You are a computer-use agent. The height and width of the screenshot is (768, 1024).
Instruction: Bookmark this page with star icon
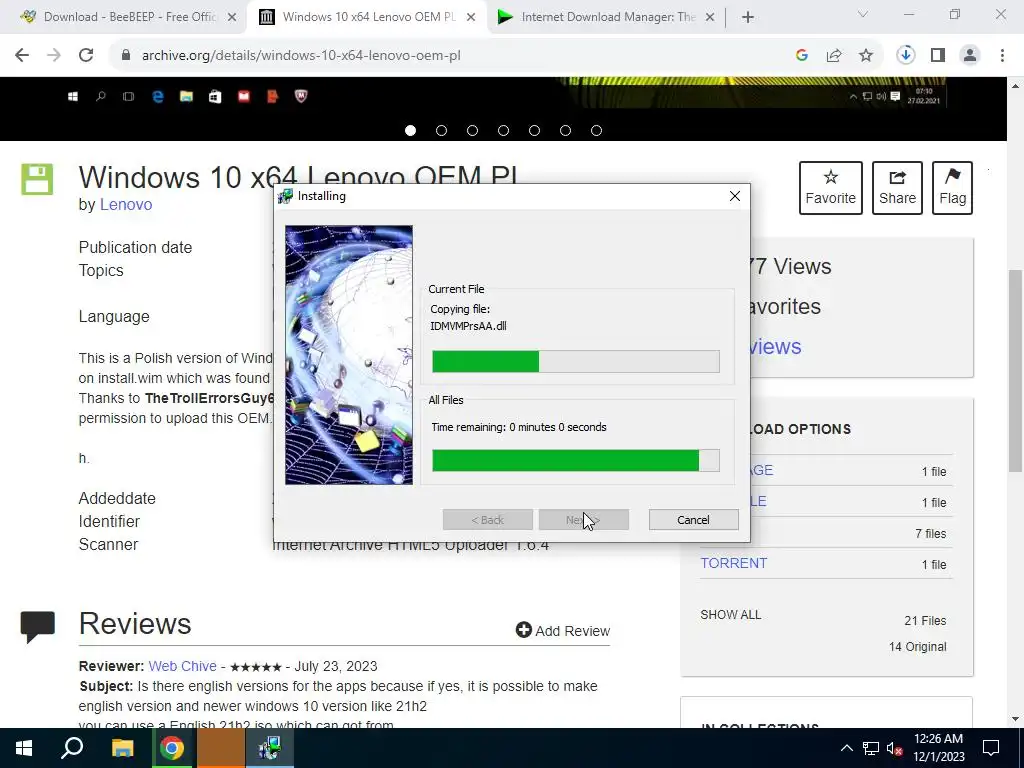(x=866, y=56)
